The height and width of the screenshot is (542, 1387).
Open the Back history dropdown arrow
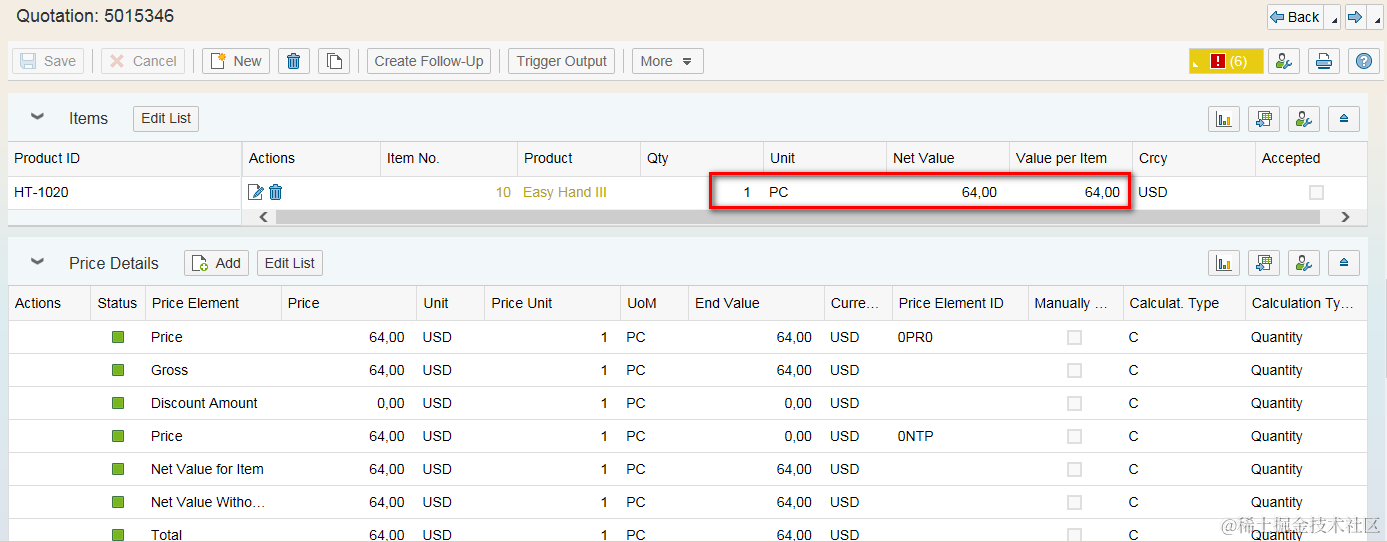[x=1334, y=18]
